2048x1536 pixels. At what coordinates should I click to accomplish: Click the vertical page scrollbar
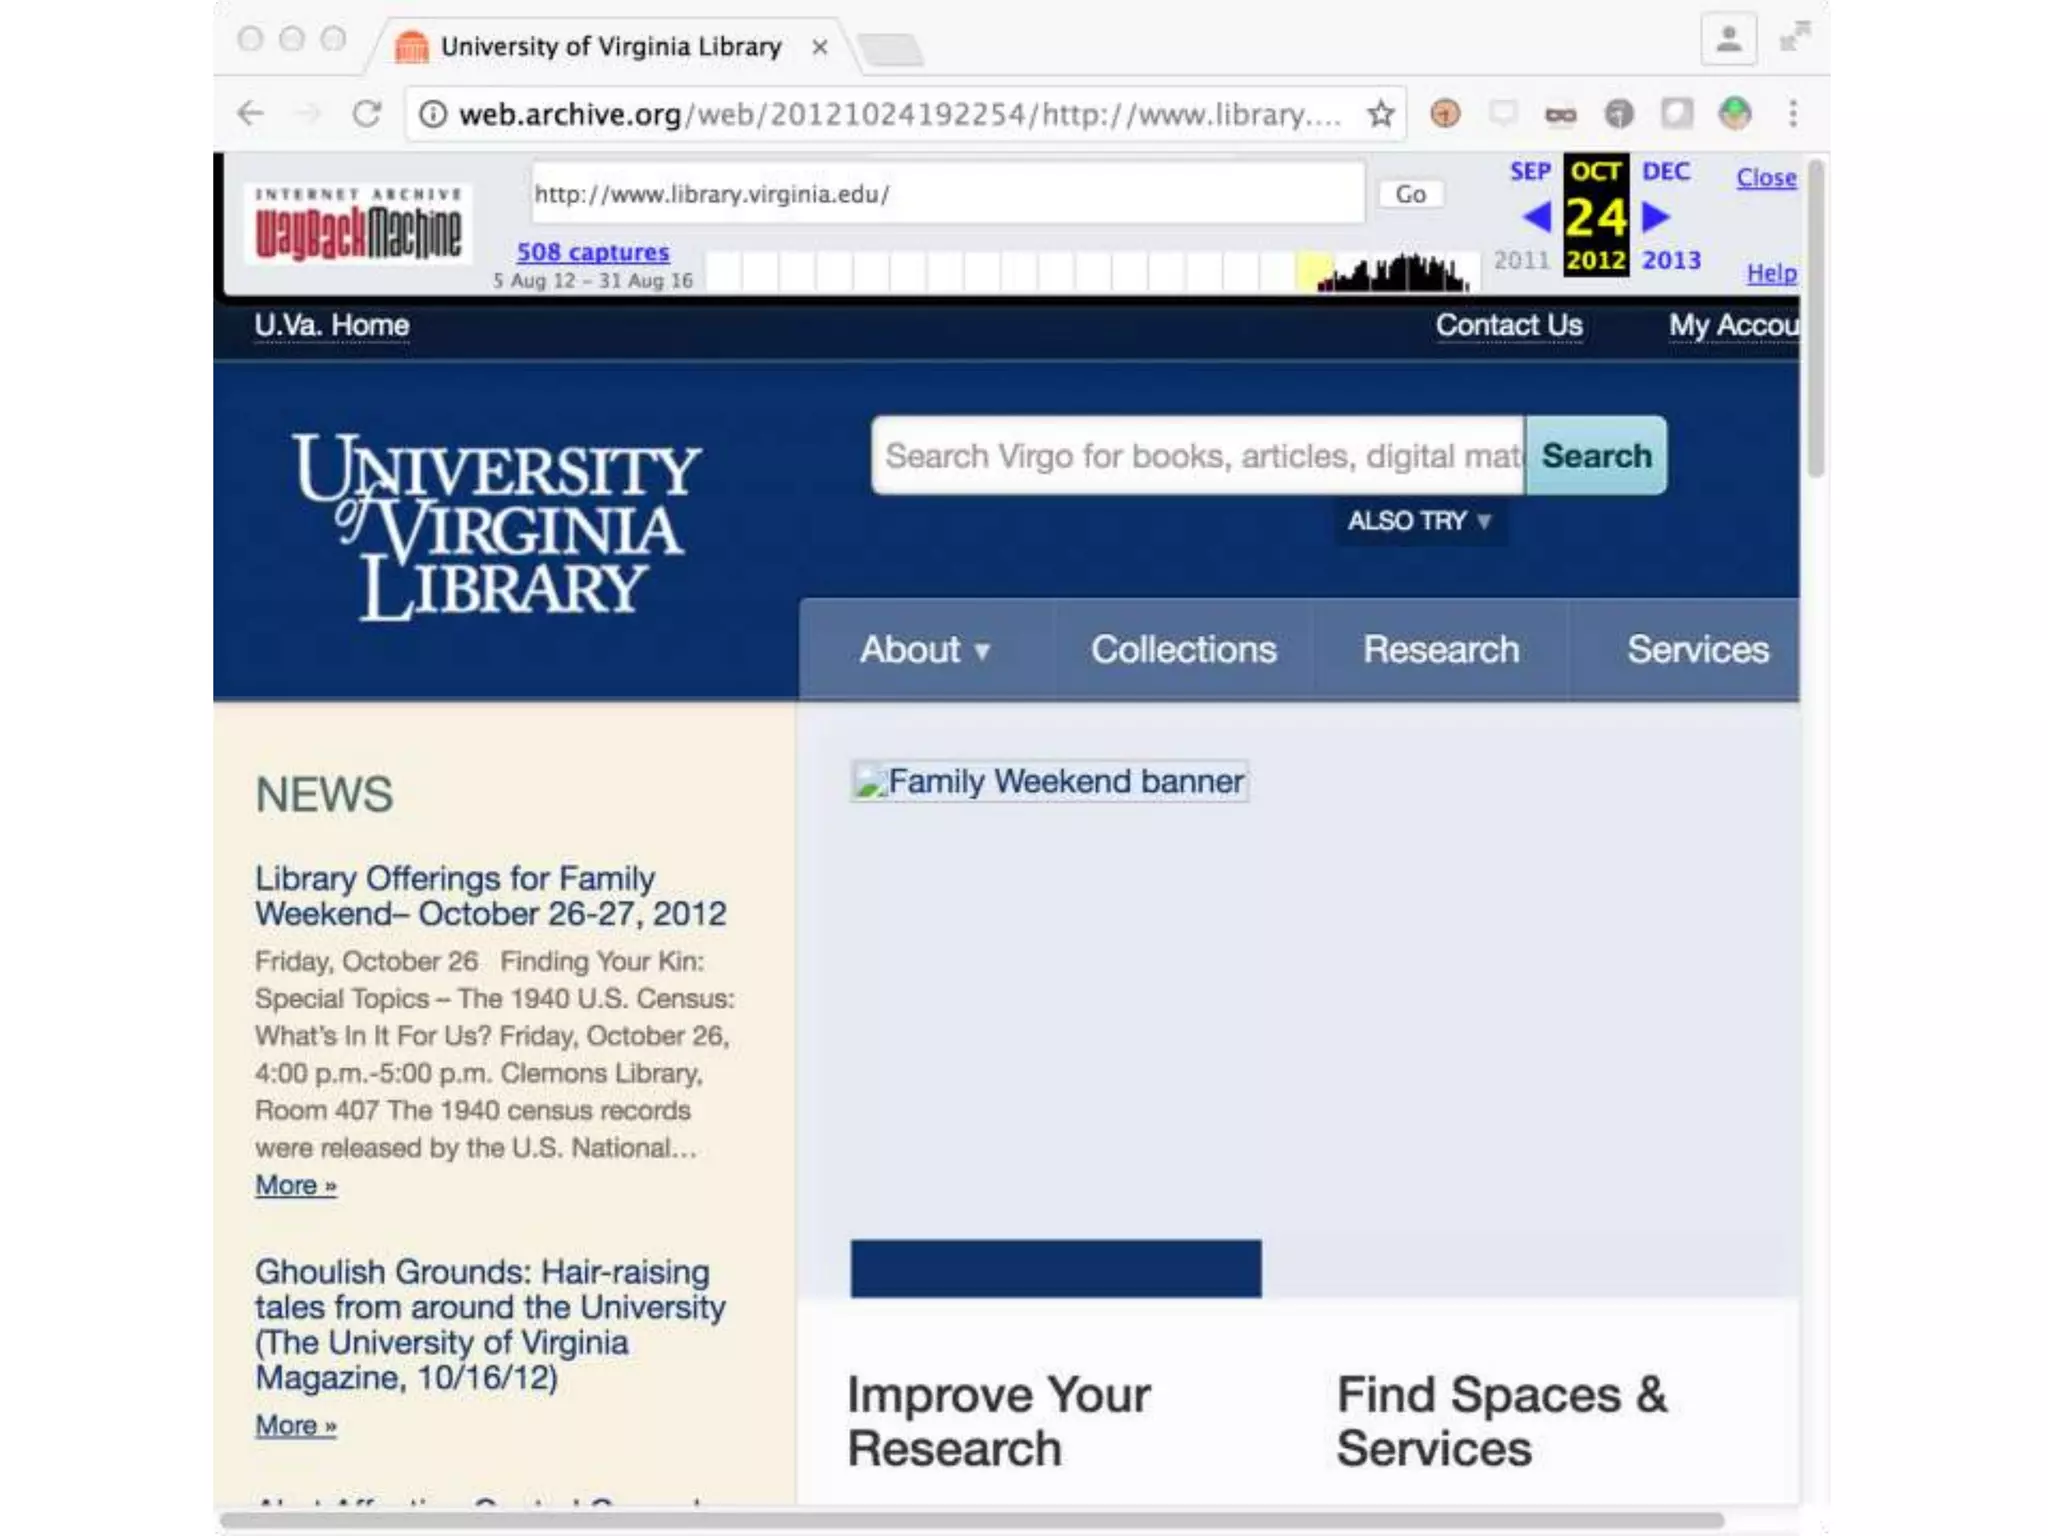pyautogui.click(x=1815, y=320)
